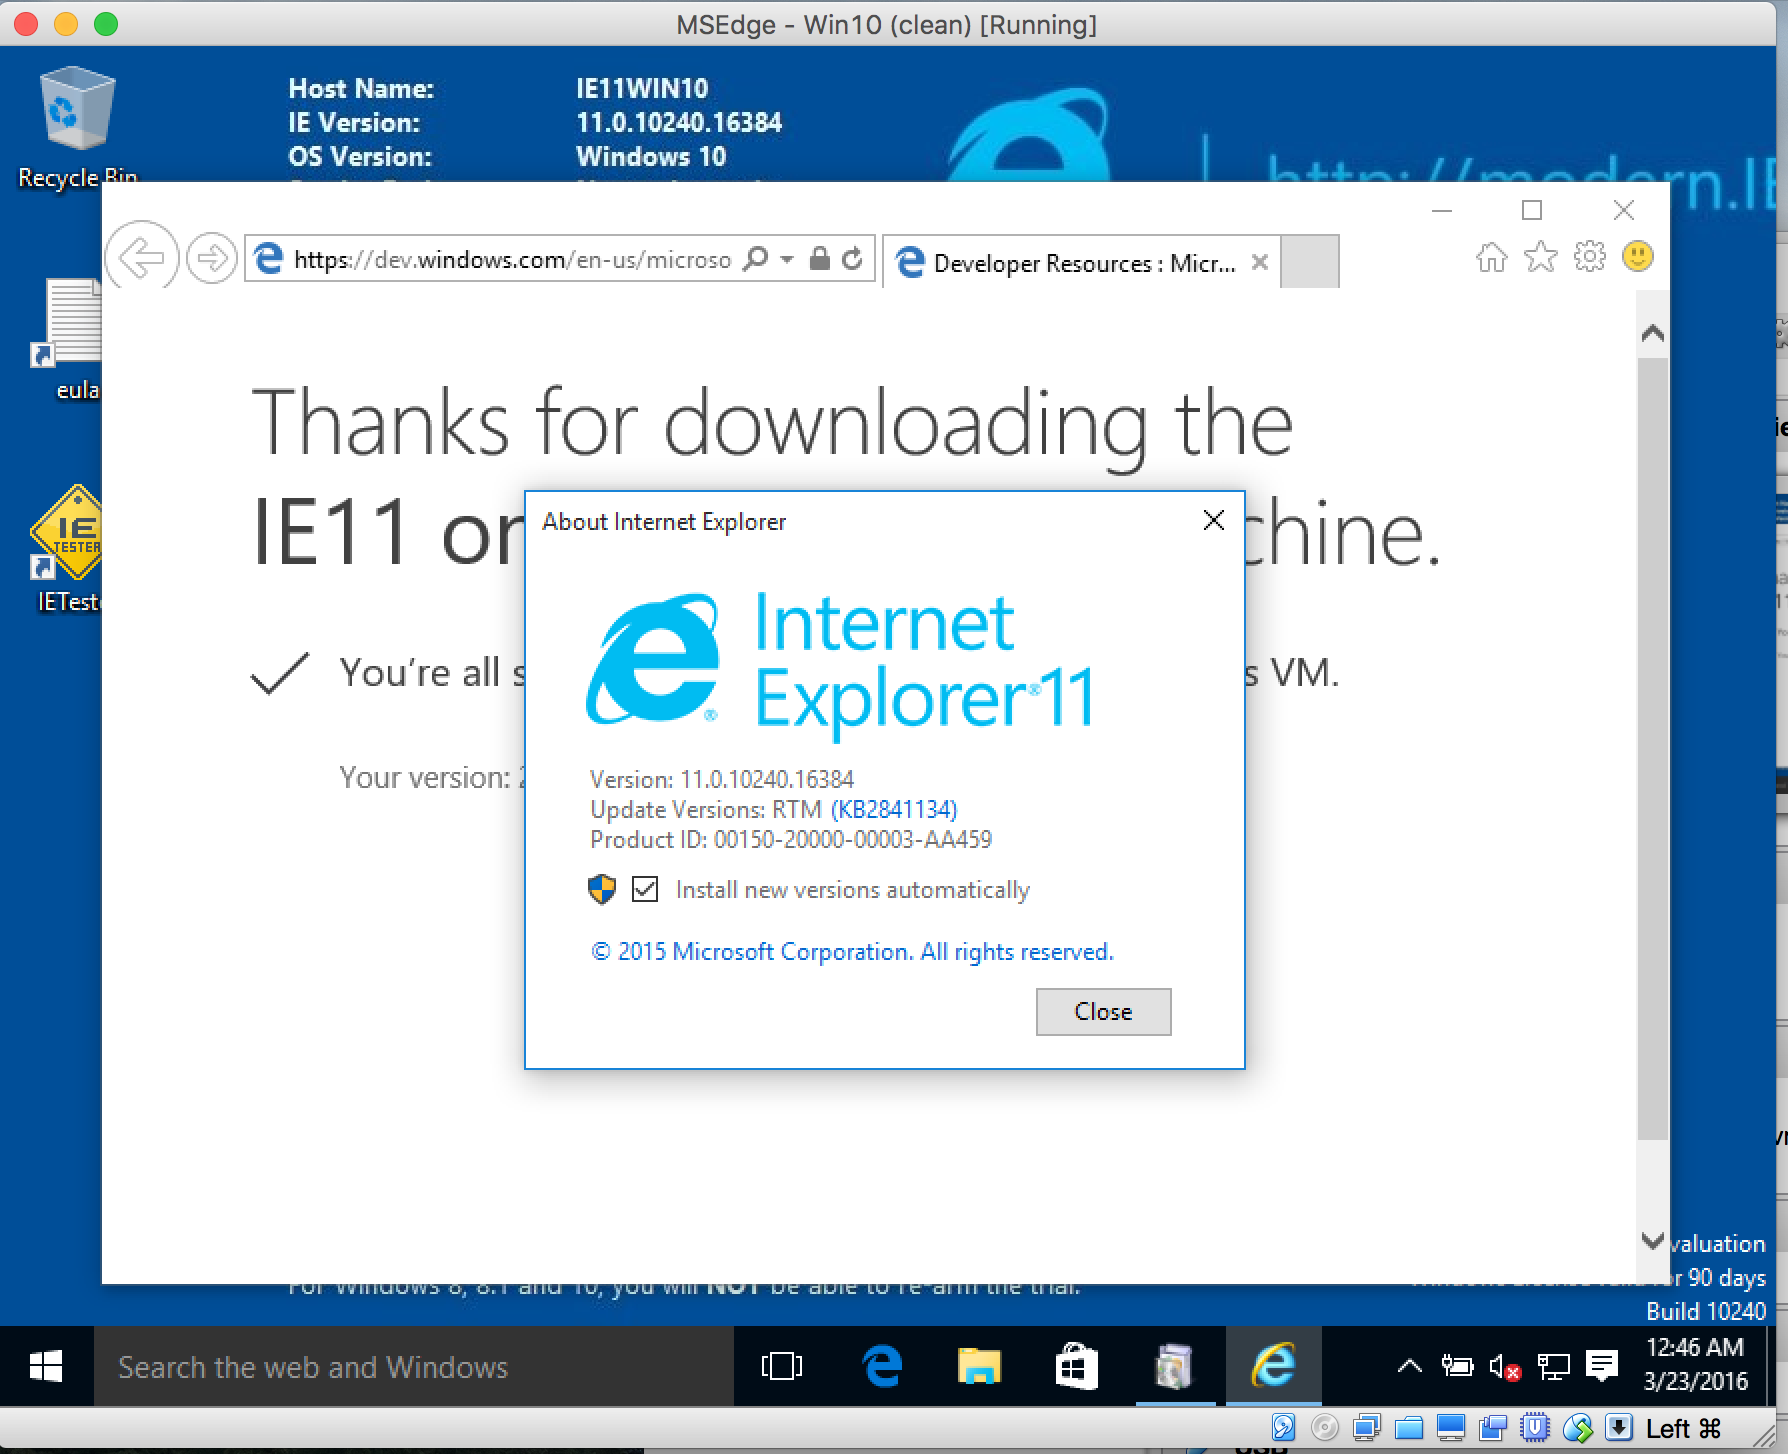Open Favorites with the star icon
Screen dimensions: 1788x1454
1540,257
